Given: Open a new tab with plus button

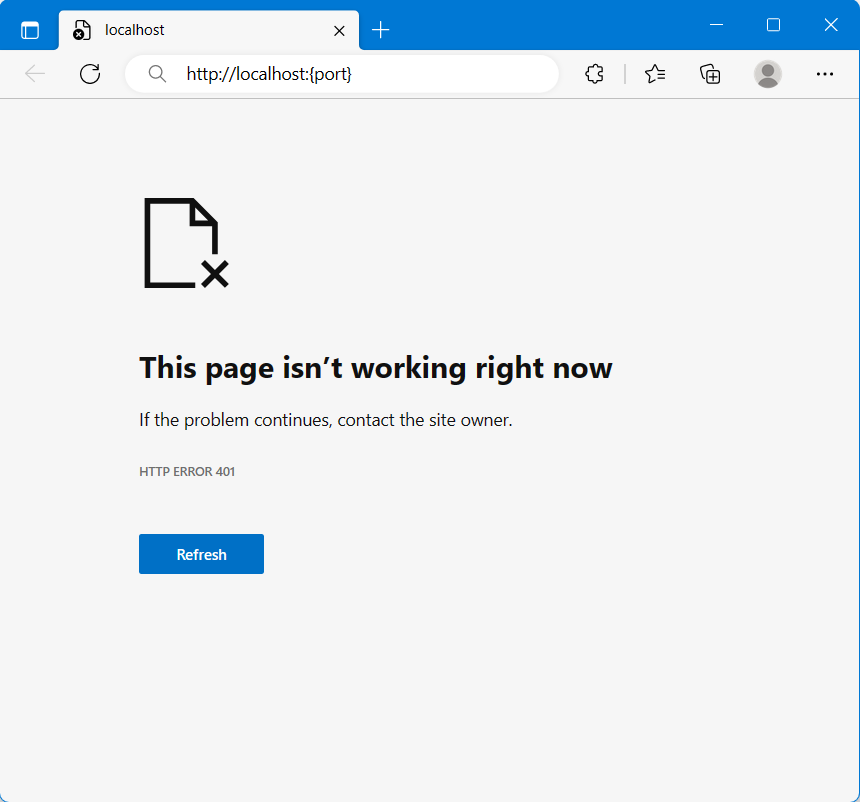Looking at the screenshot, I should pos(380,30).
